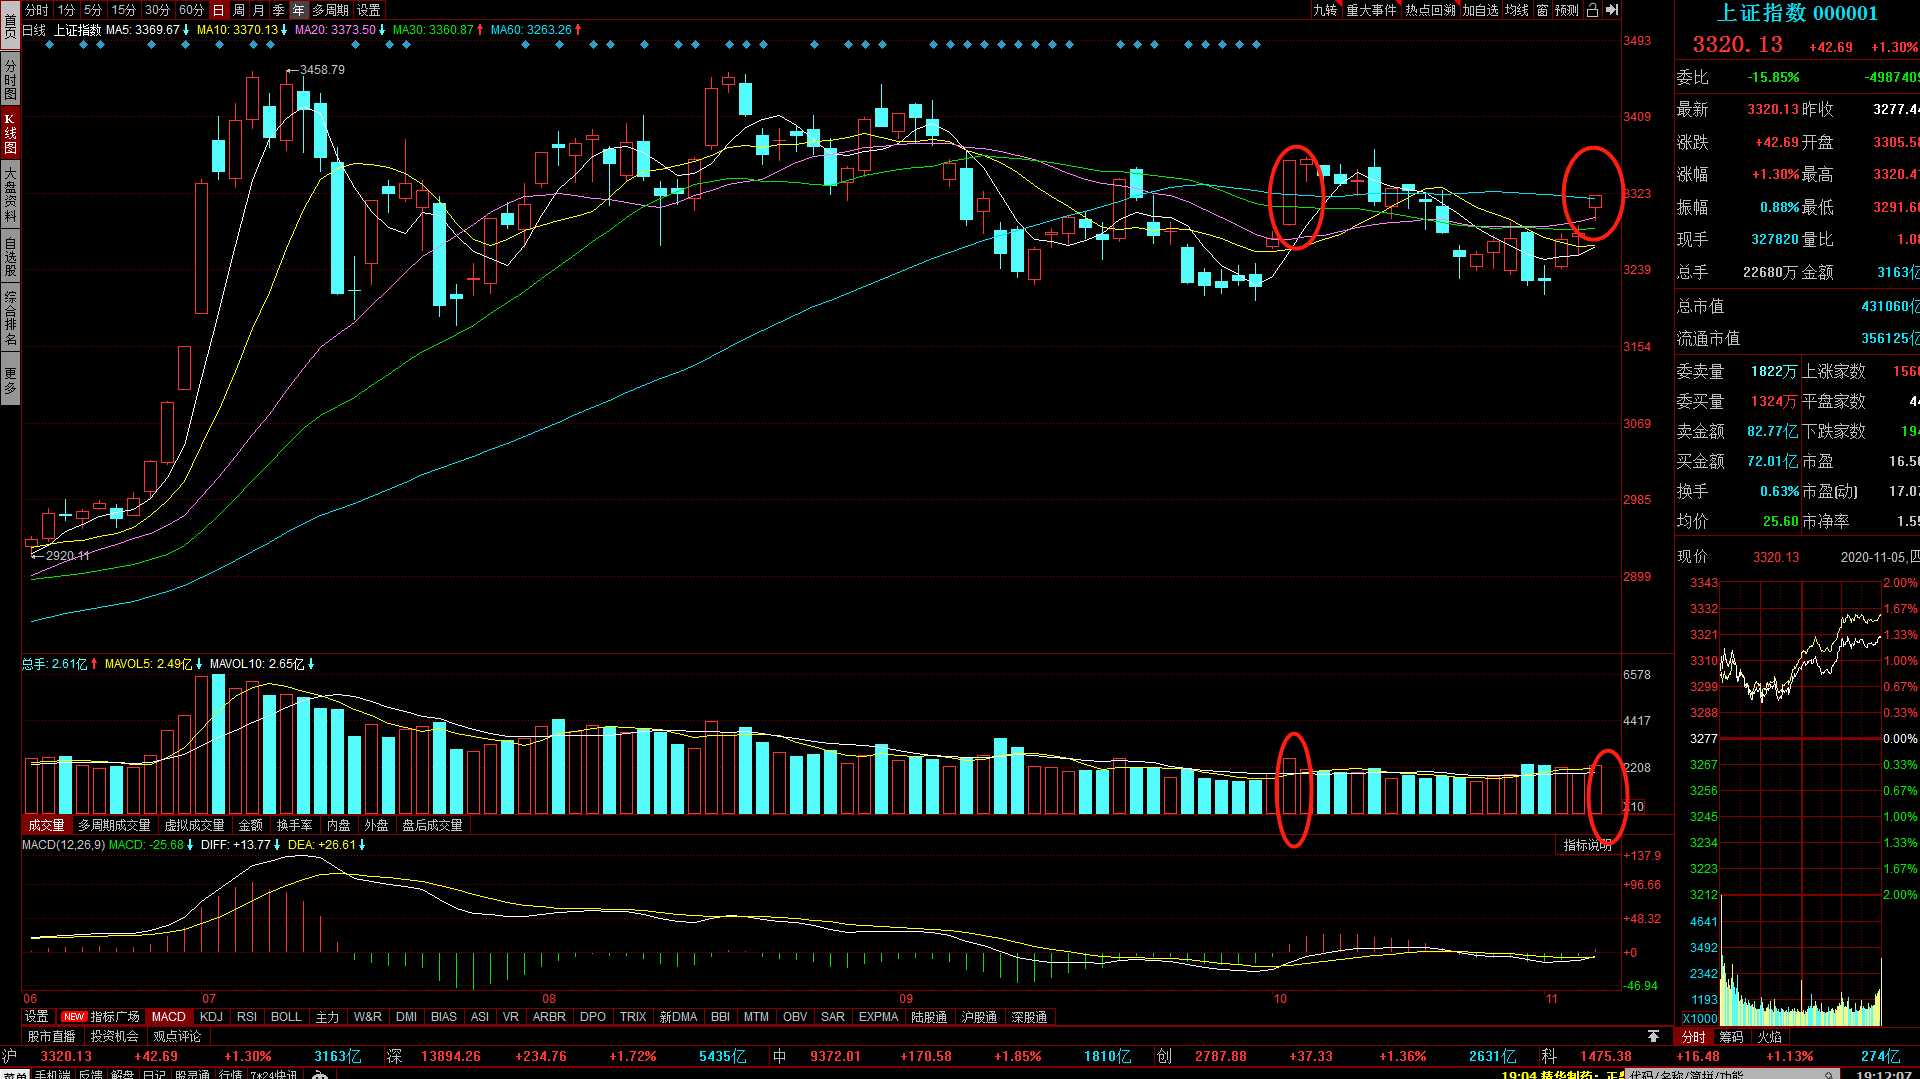Select the 换手率 tab
1920x1079 pixels.
coord(294,825)
